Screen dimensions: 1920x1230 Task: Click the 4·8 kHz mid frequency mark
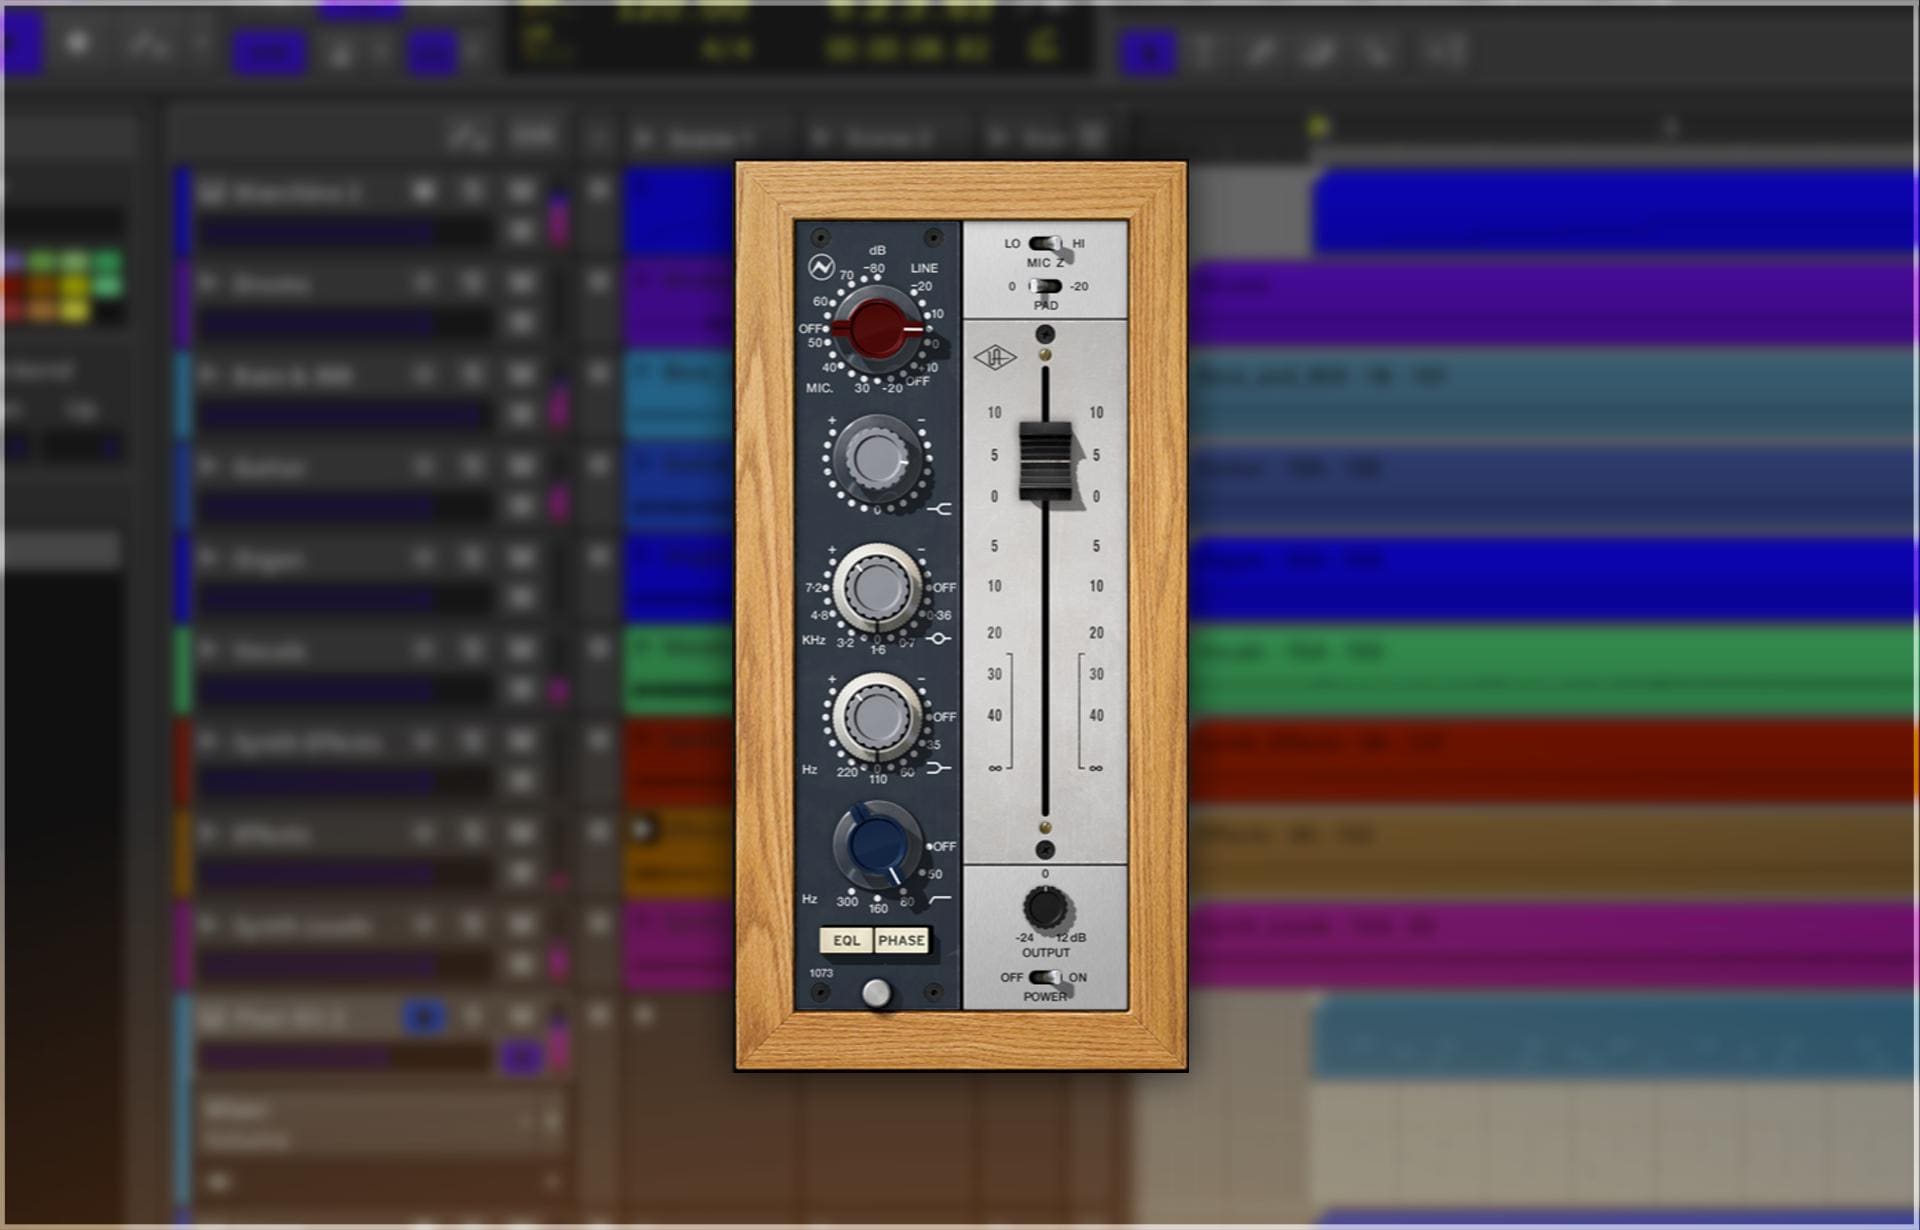(x=818, y=615)
